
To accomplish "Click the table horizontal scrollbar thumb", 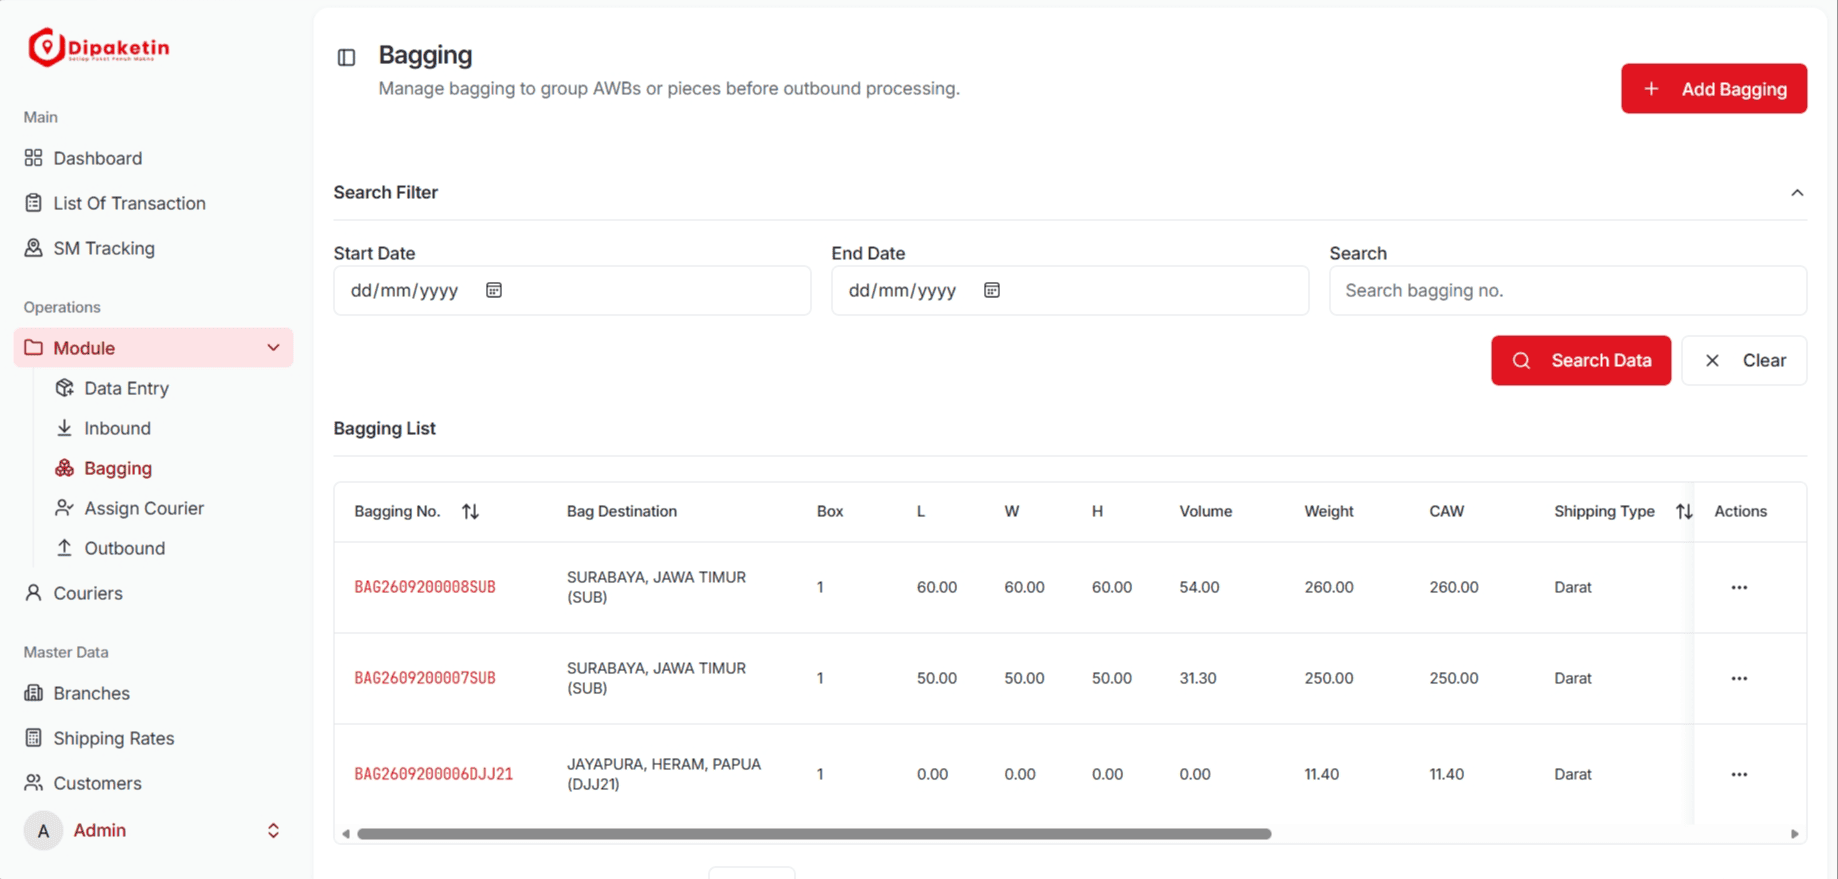I will pyautogui.click(x=814, y=834).
